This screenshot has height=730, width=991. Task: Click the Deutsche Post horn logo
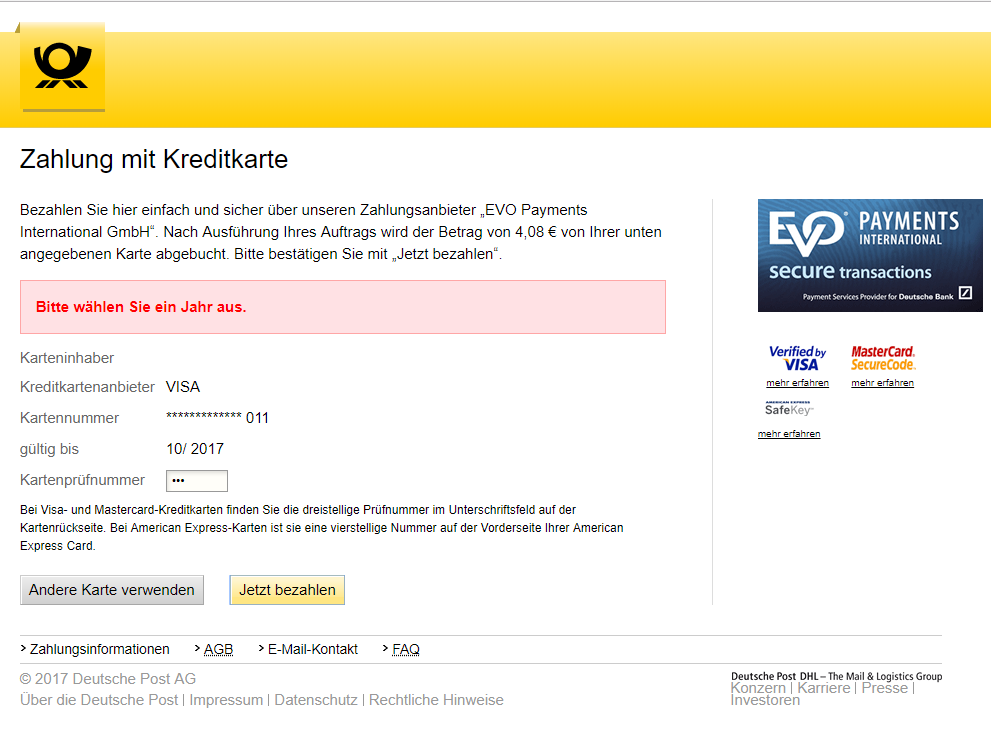(x=62, y=68)
